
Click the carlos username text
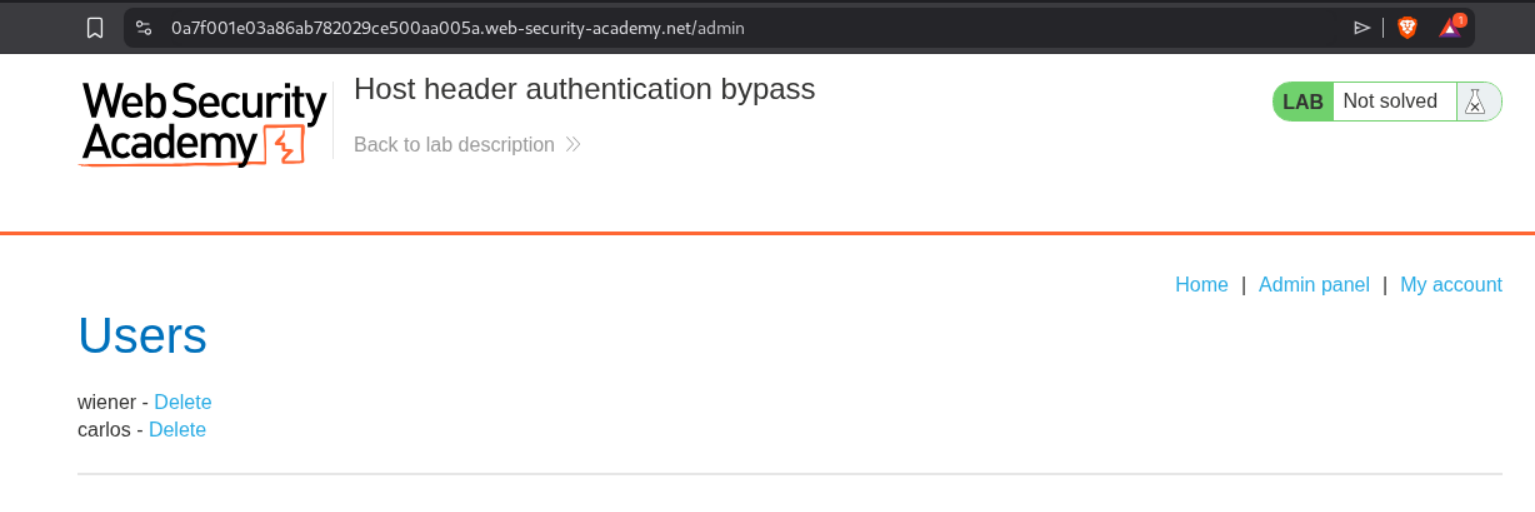pyautogui.click(x=104, y=430)
